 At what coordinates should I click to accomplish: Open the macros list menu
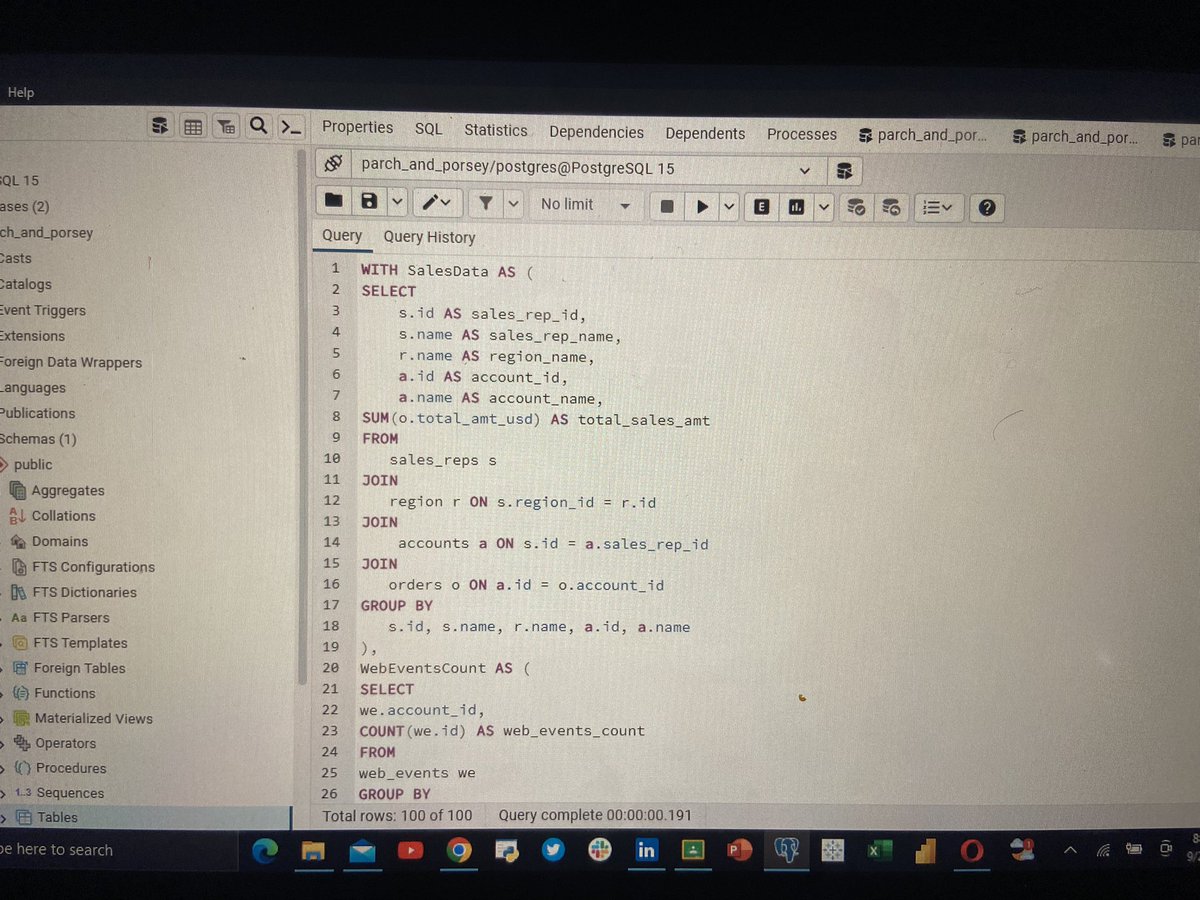click(x=937, y=208)
